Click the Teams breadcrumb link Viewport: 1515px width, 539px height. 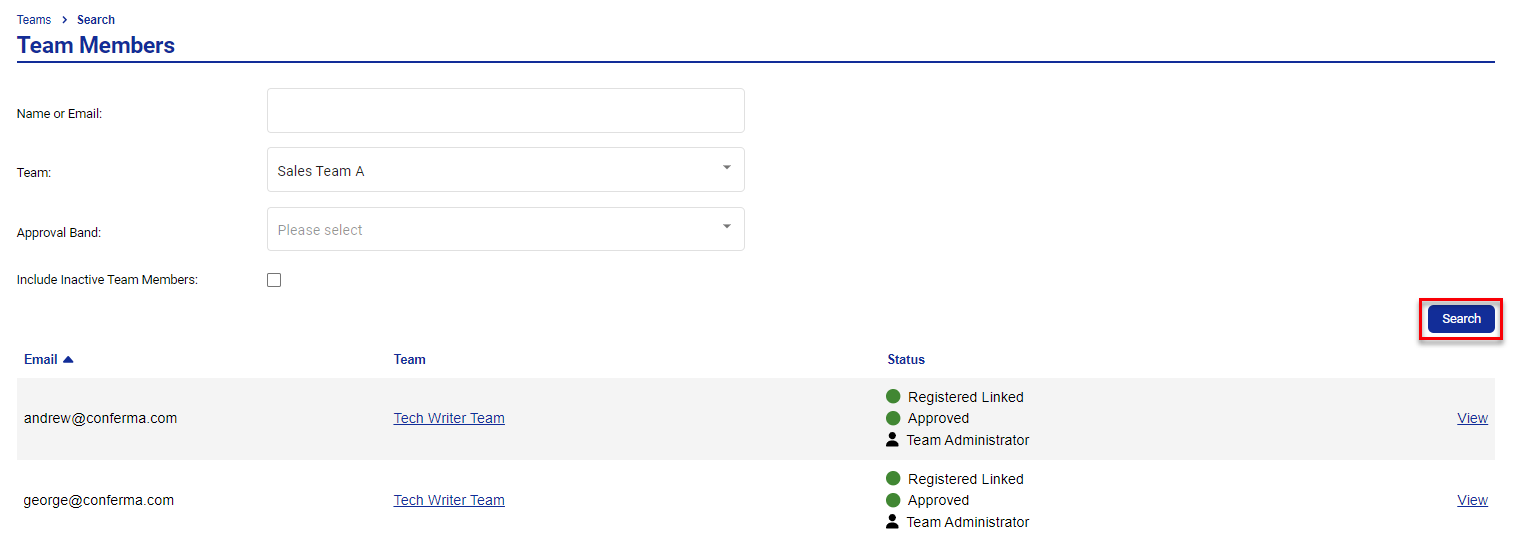coord(34,20)
